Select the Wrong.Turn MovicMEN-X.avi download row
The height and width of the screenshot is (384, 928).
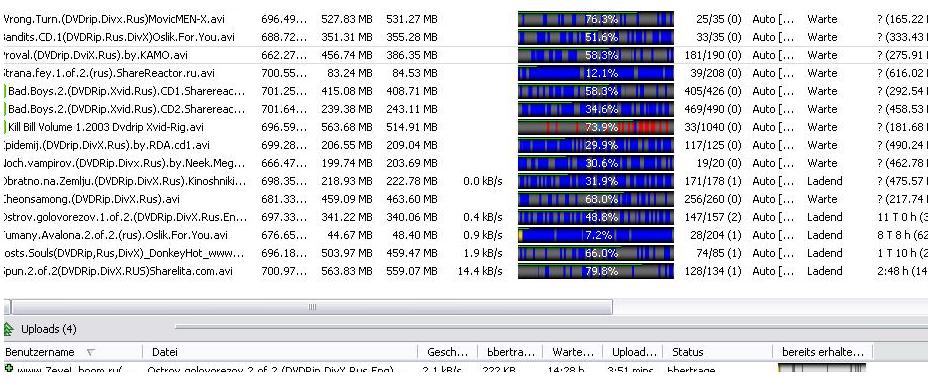click(464, 19)
